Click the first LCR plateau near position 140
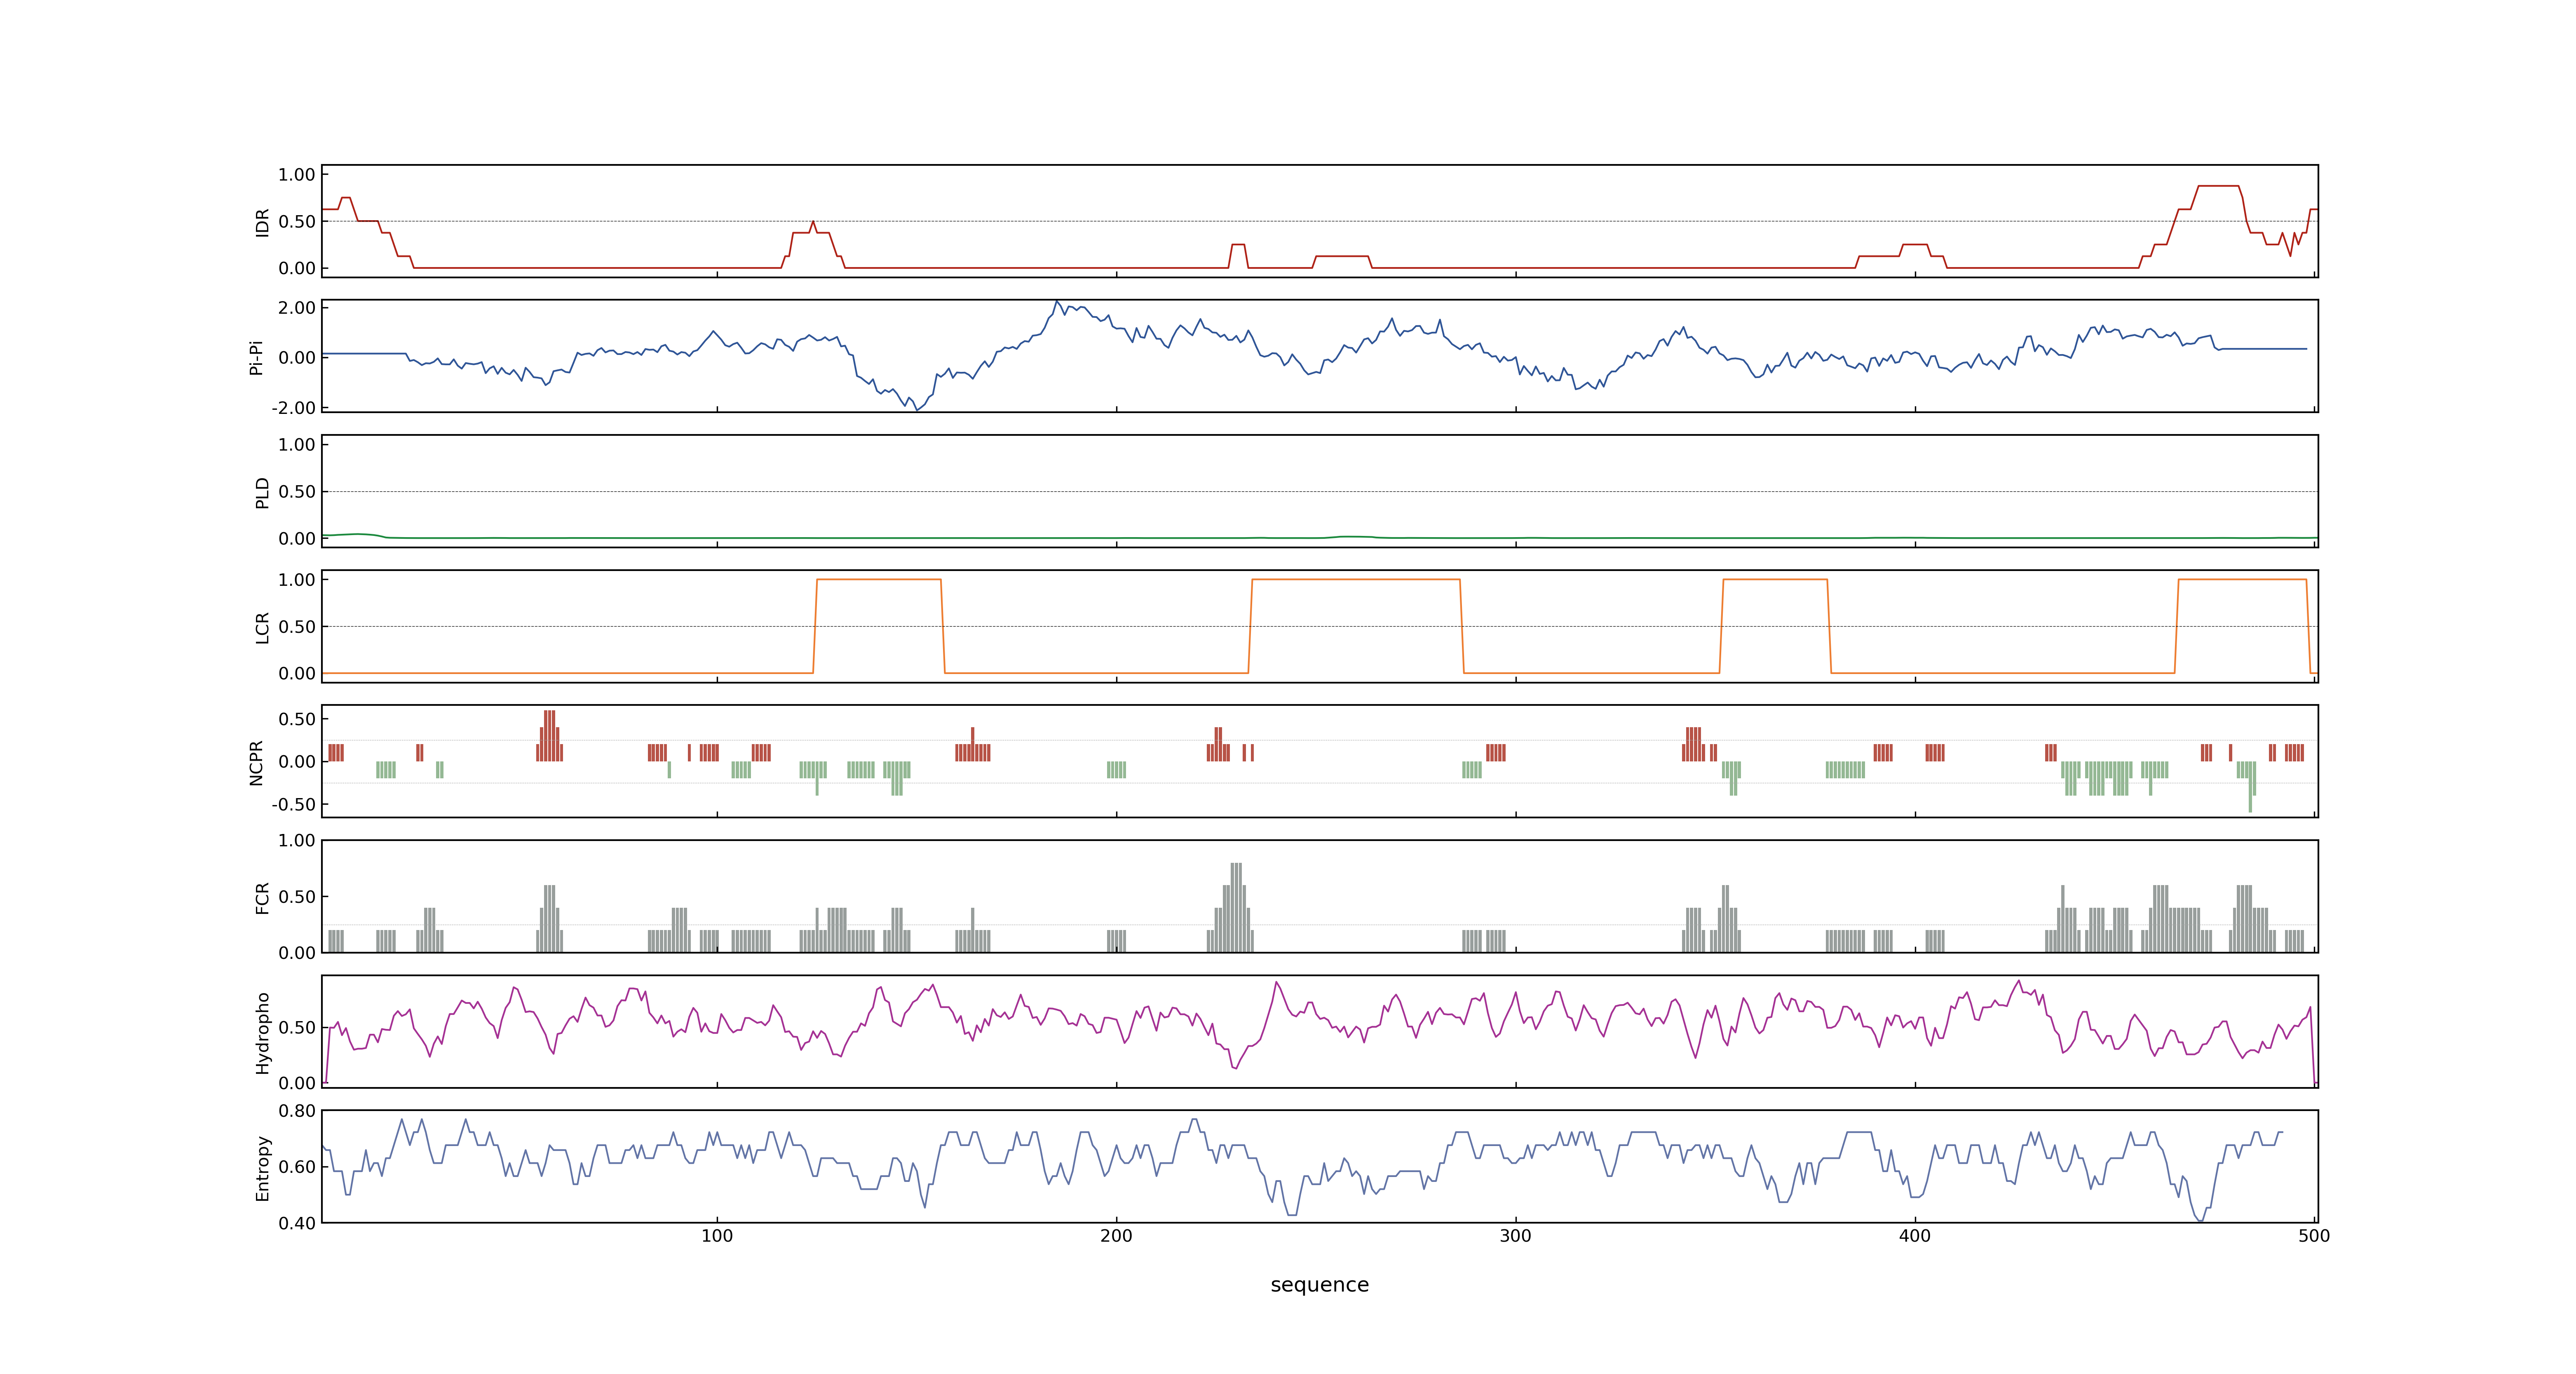 pyautogui.click(x=879, y=580)
